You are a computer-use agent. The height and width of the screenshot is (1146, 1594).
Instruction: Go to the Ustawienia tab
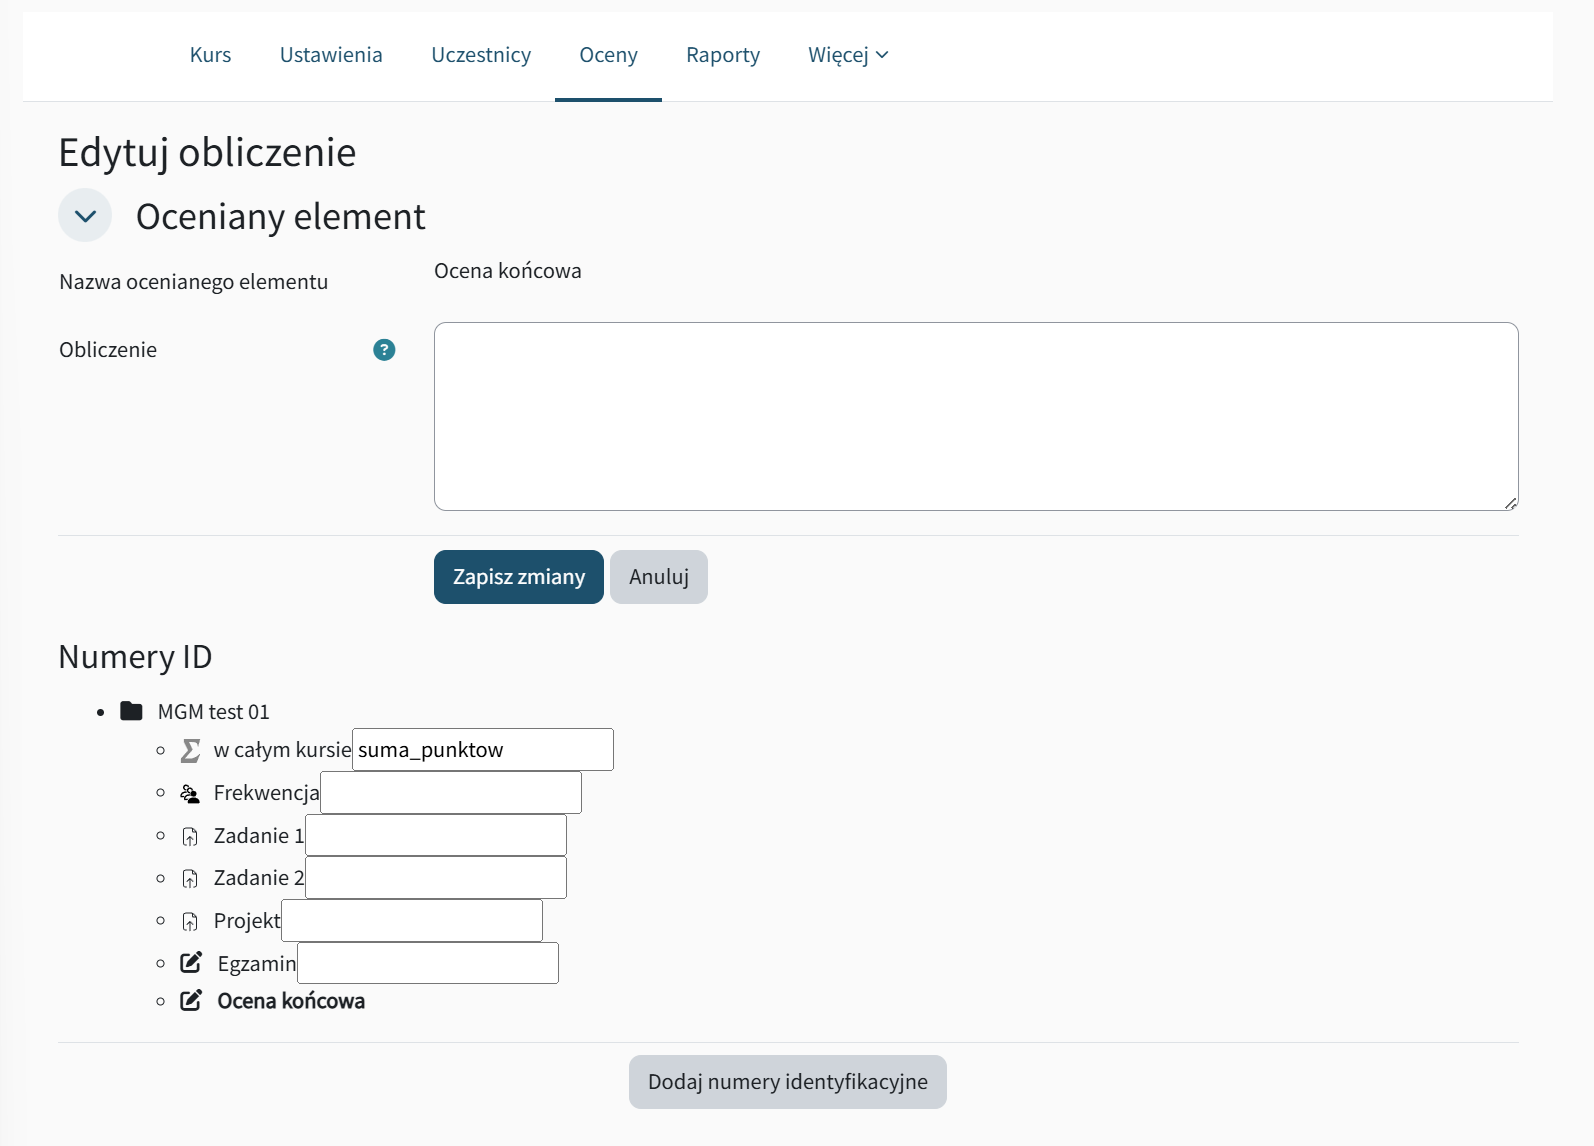click(x=331, y=55)
